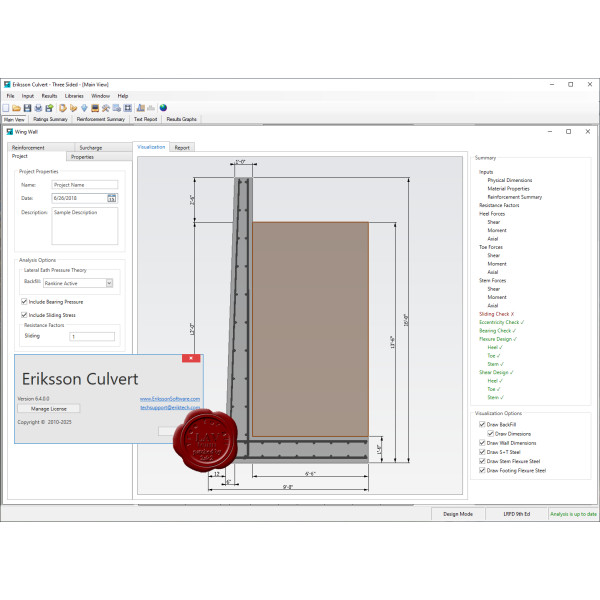600x600 pixels.
Task: Toggle Draw Stem Flexure Steel checkbox
Action: tap(482, 461)
